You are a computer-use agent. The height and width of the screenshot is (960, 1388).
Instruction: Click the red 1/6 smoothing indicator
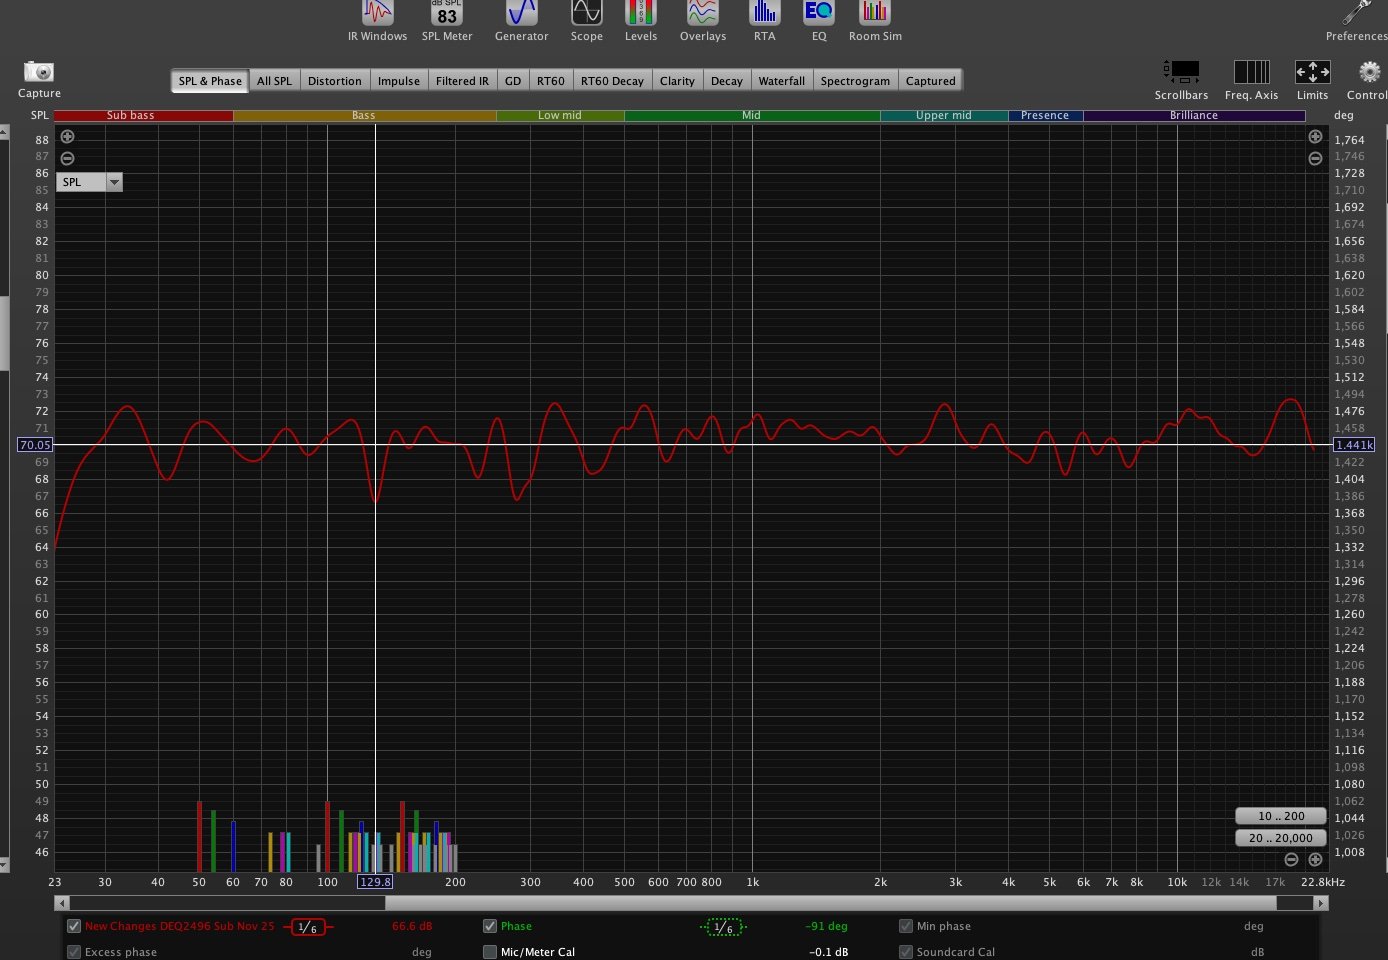click(x=308, y=927)
